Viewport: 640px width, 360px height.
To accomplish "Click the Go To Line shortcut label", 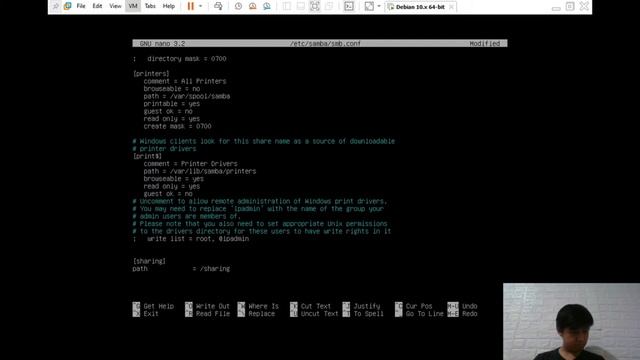I will pos(424,314).
